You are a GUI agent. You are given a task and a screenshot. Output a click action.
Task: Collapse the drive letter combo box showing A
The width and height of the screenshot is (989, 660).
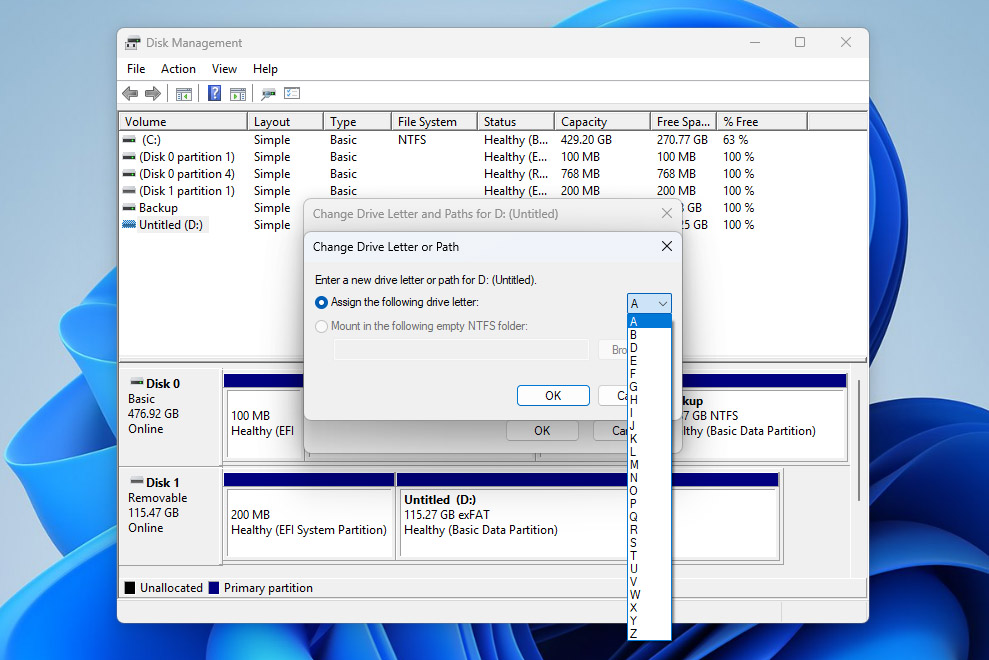coord(649,303)
